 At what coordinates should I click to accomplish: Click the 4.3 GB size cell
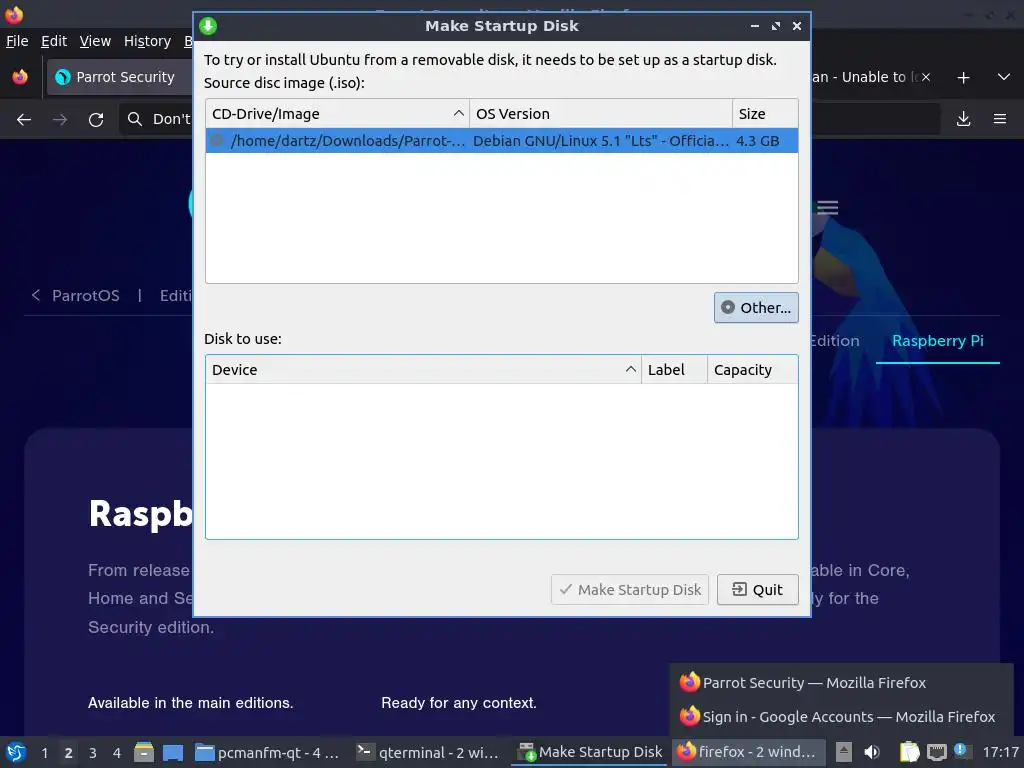click(758, 141)
